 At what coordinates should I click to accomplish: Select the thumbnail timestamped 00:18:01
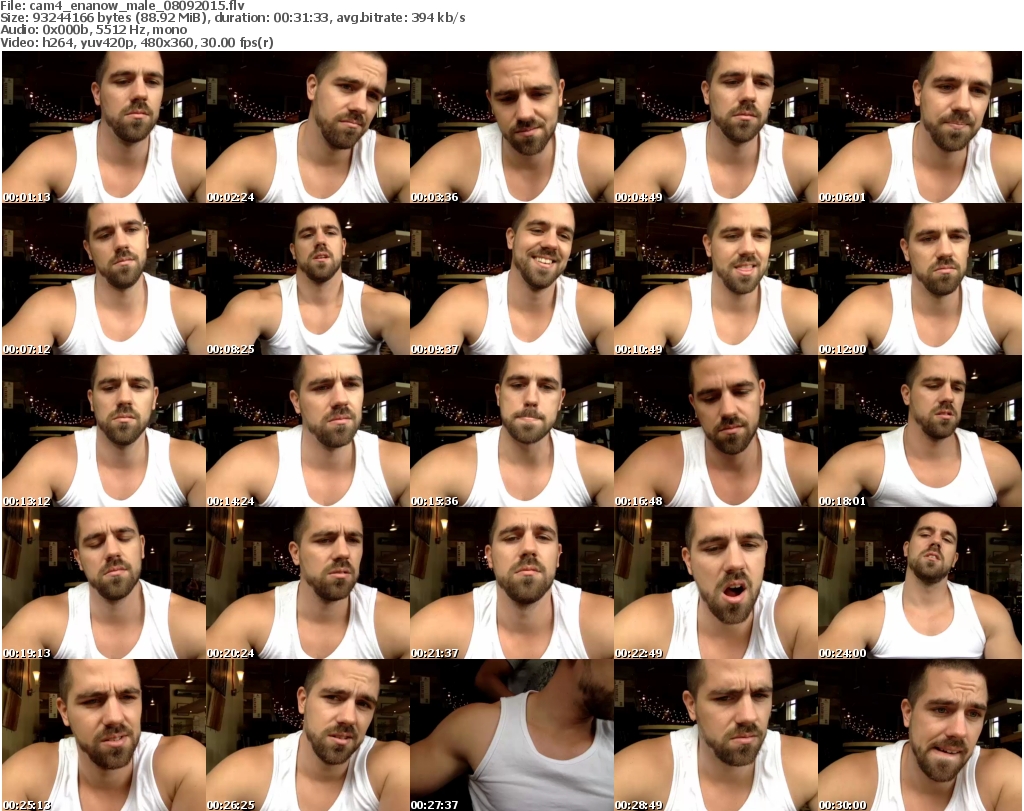[920, 431]
